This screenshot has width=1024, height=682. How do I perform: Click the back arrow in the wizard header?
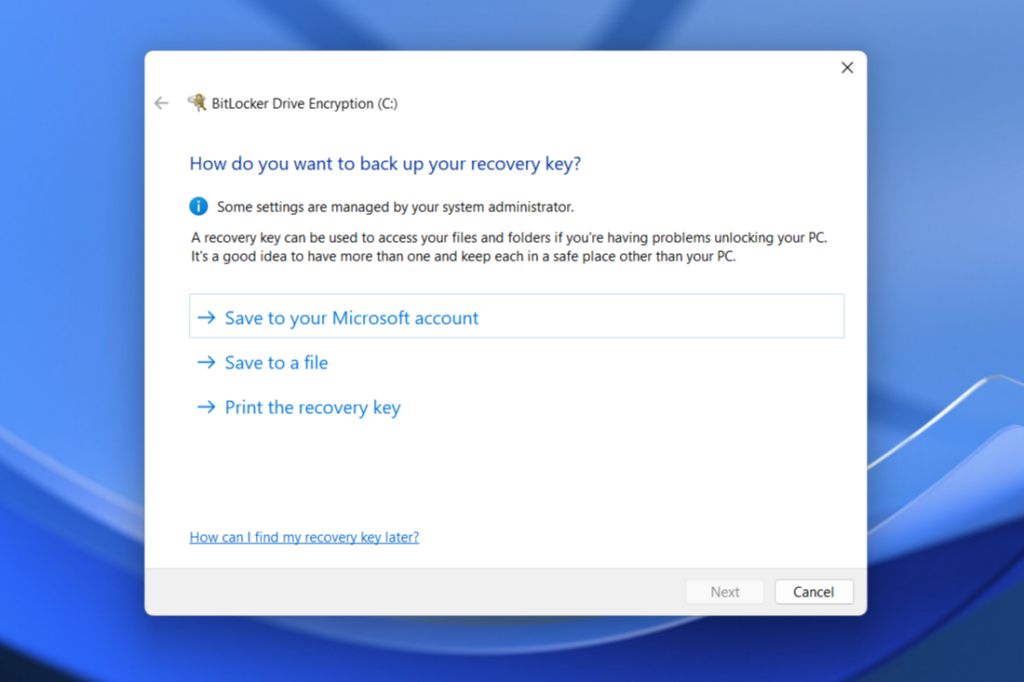point(162,103)
